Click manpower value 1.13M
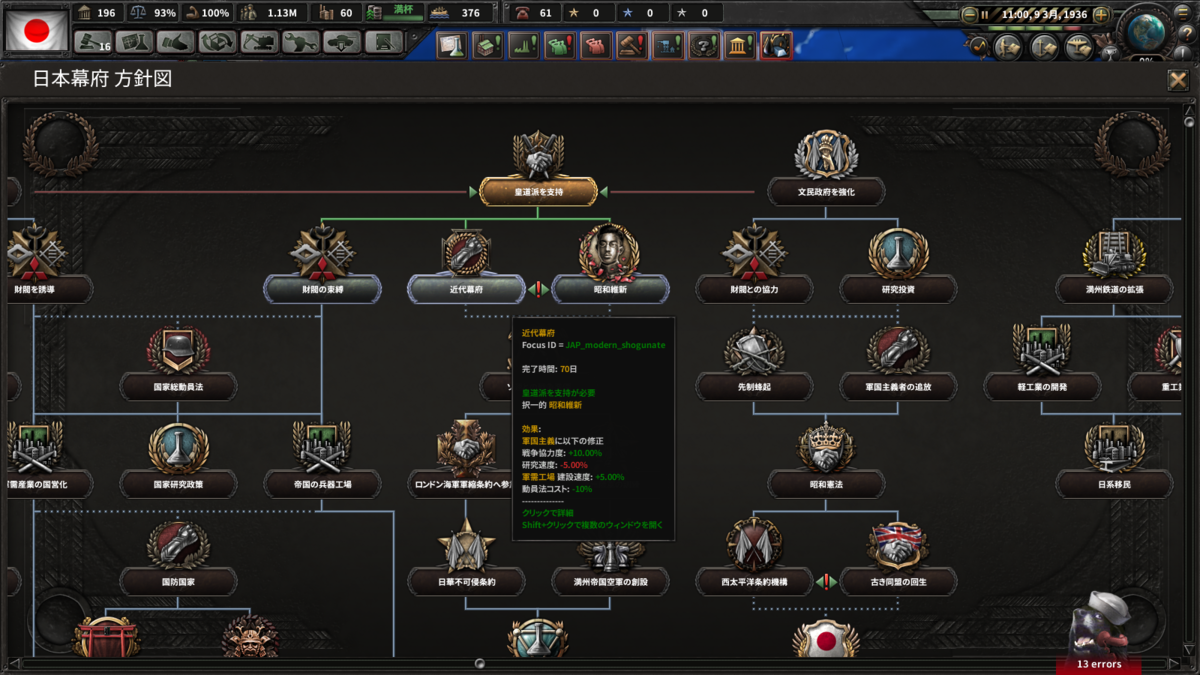The image size is (1200, 675). [281, 13]
